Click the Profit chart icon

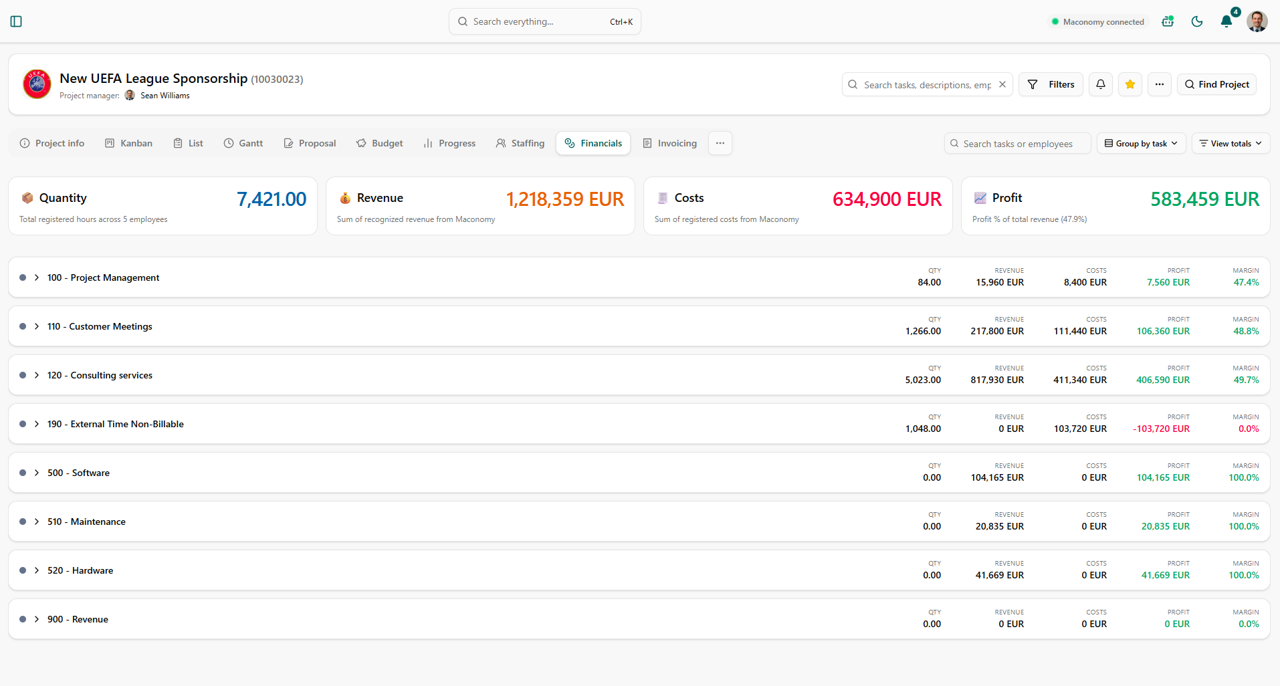click(980, 198)
